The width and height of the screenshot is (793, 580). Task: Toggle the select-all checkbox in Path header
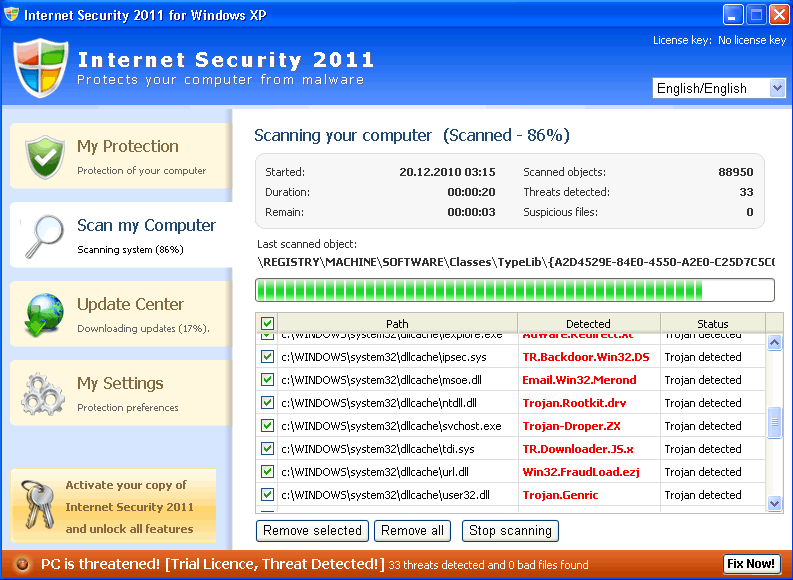(x=267, y=323)
